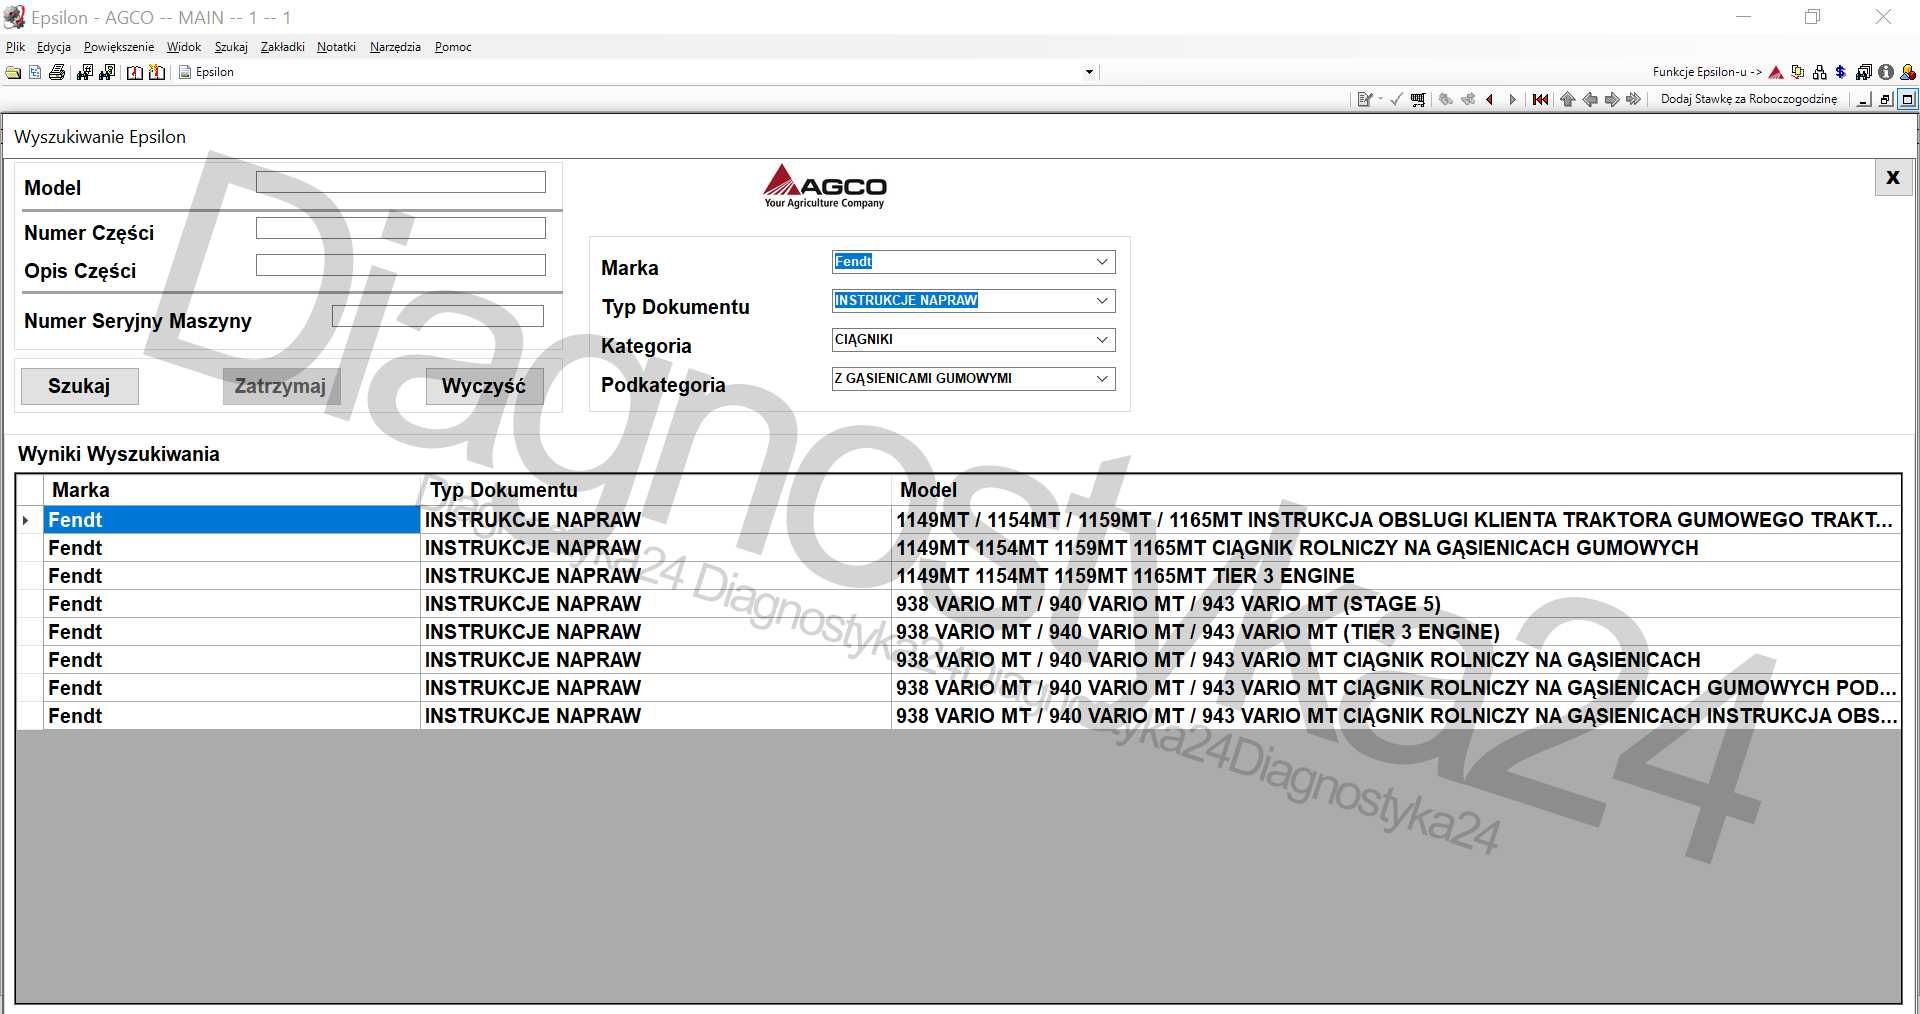Click the book icon with yellow star
This screenshot has height=1014, width=1920.
click(x=157, y=72)
